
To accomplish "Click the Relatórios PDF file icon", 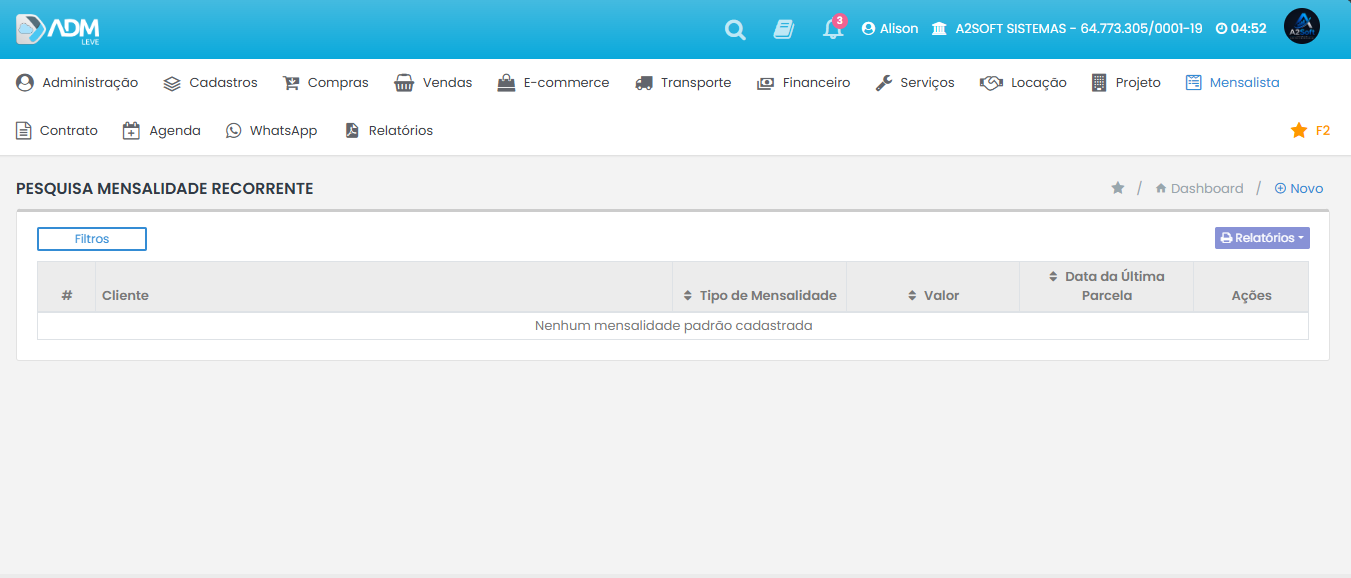I will click(352, 130).
